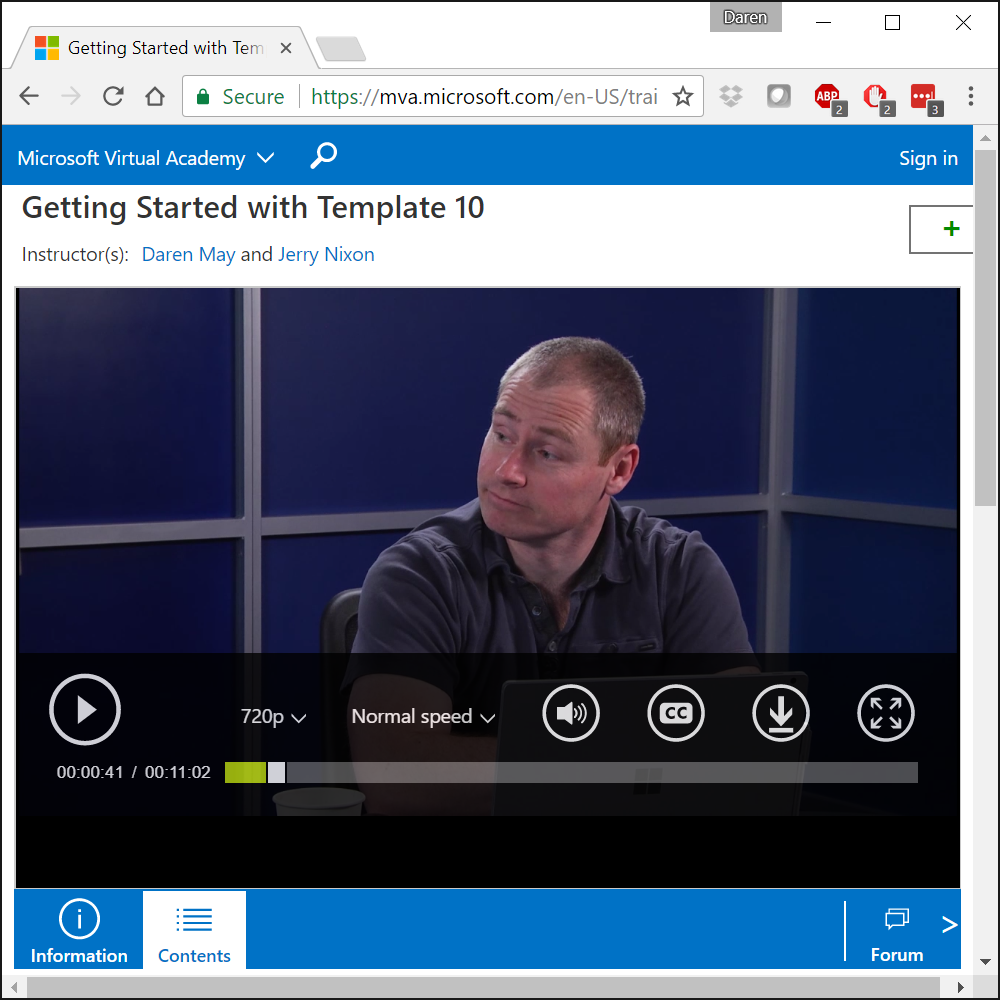Toggle closed captions
1000x1000 pixels.
coord(676,713)
